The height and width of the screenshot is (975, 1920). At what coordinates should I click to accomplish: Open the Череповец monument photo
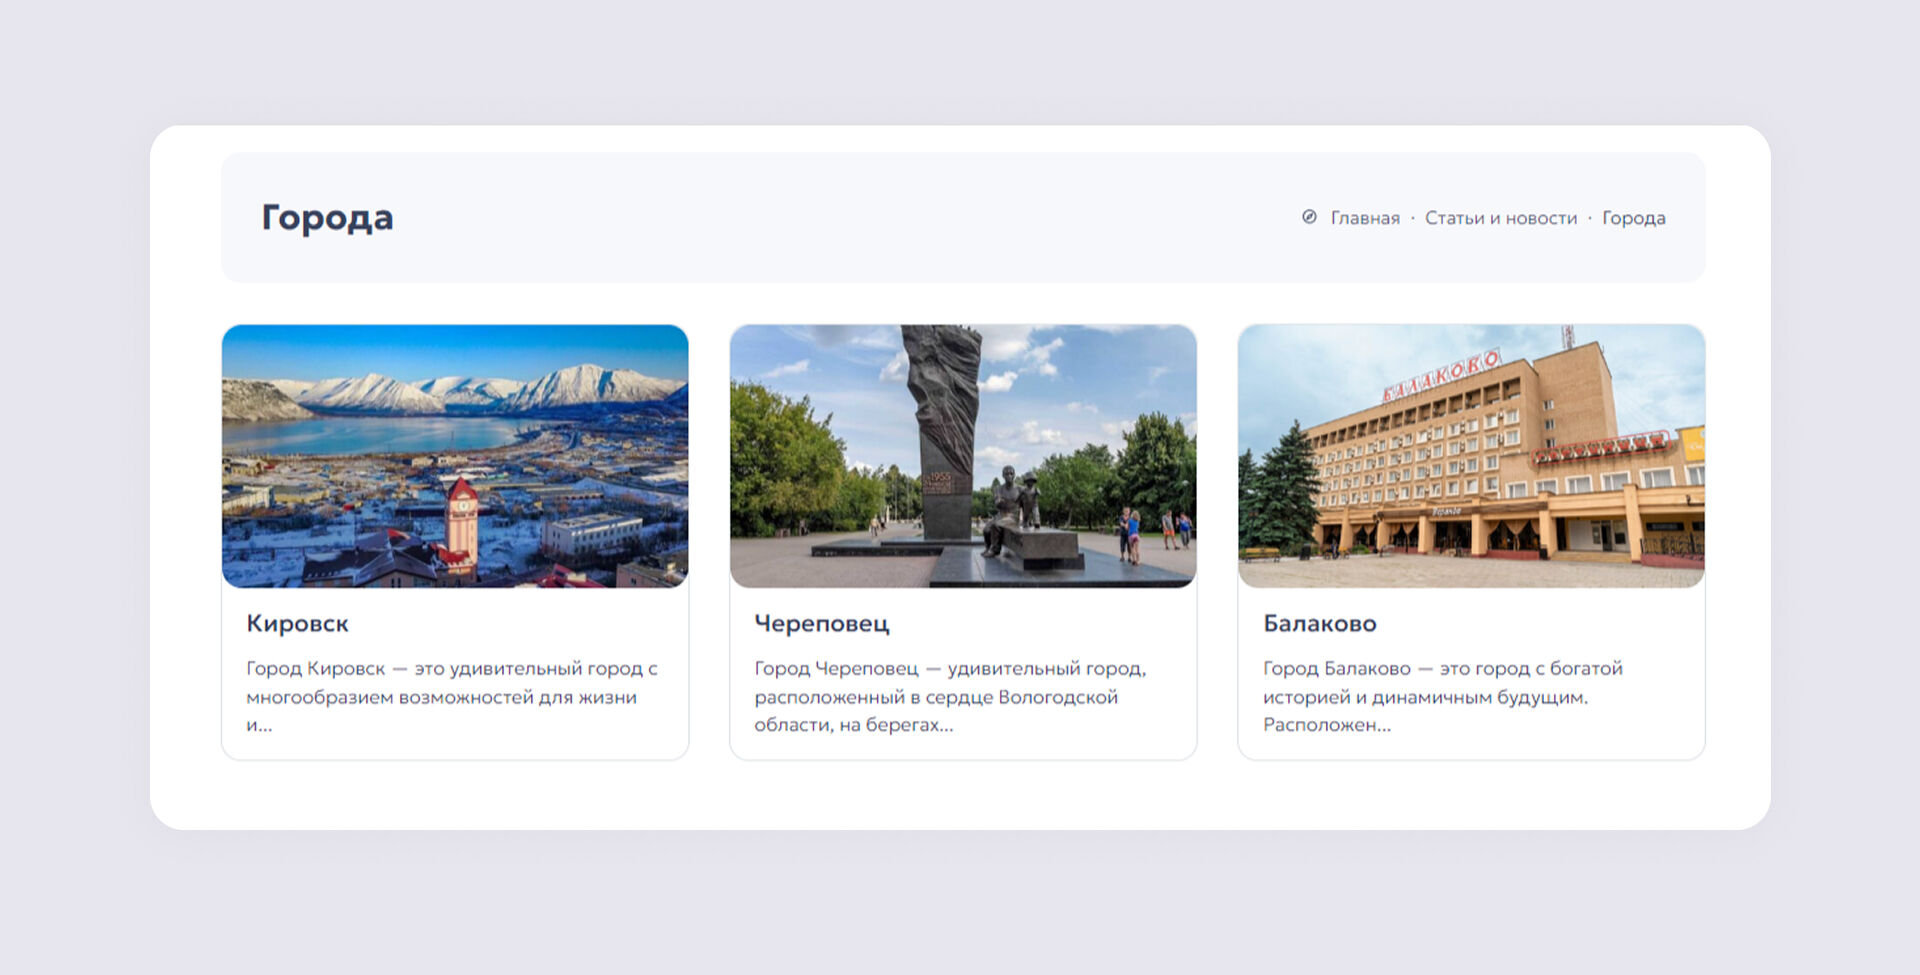click(x=962, y=455)
